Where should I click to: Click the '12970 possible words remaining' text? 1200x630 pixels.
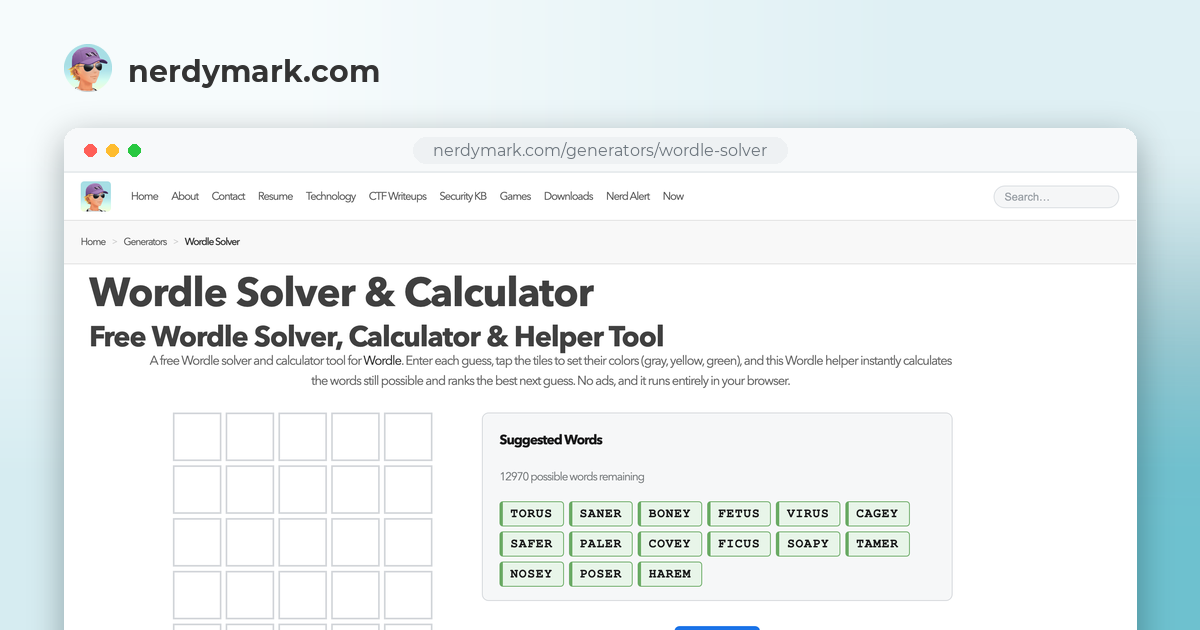pos(572,477)
